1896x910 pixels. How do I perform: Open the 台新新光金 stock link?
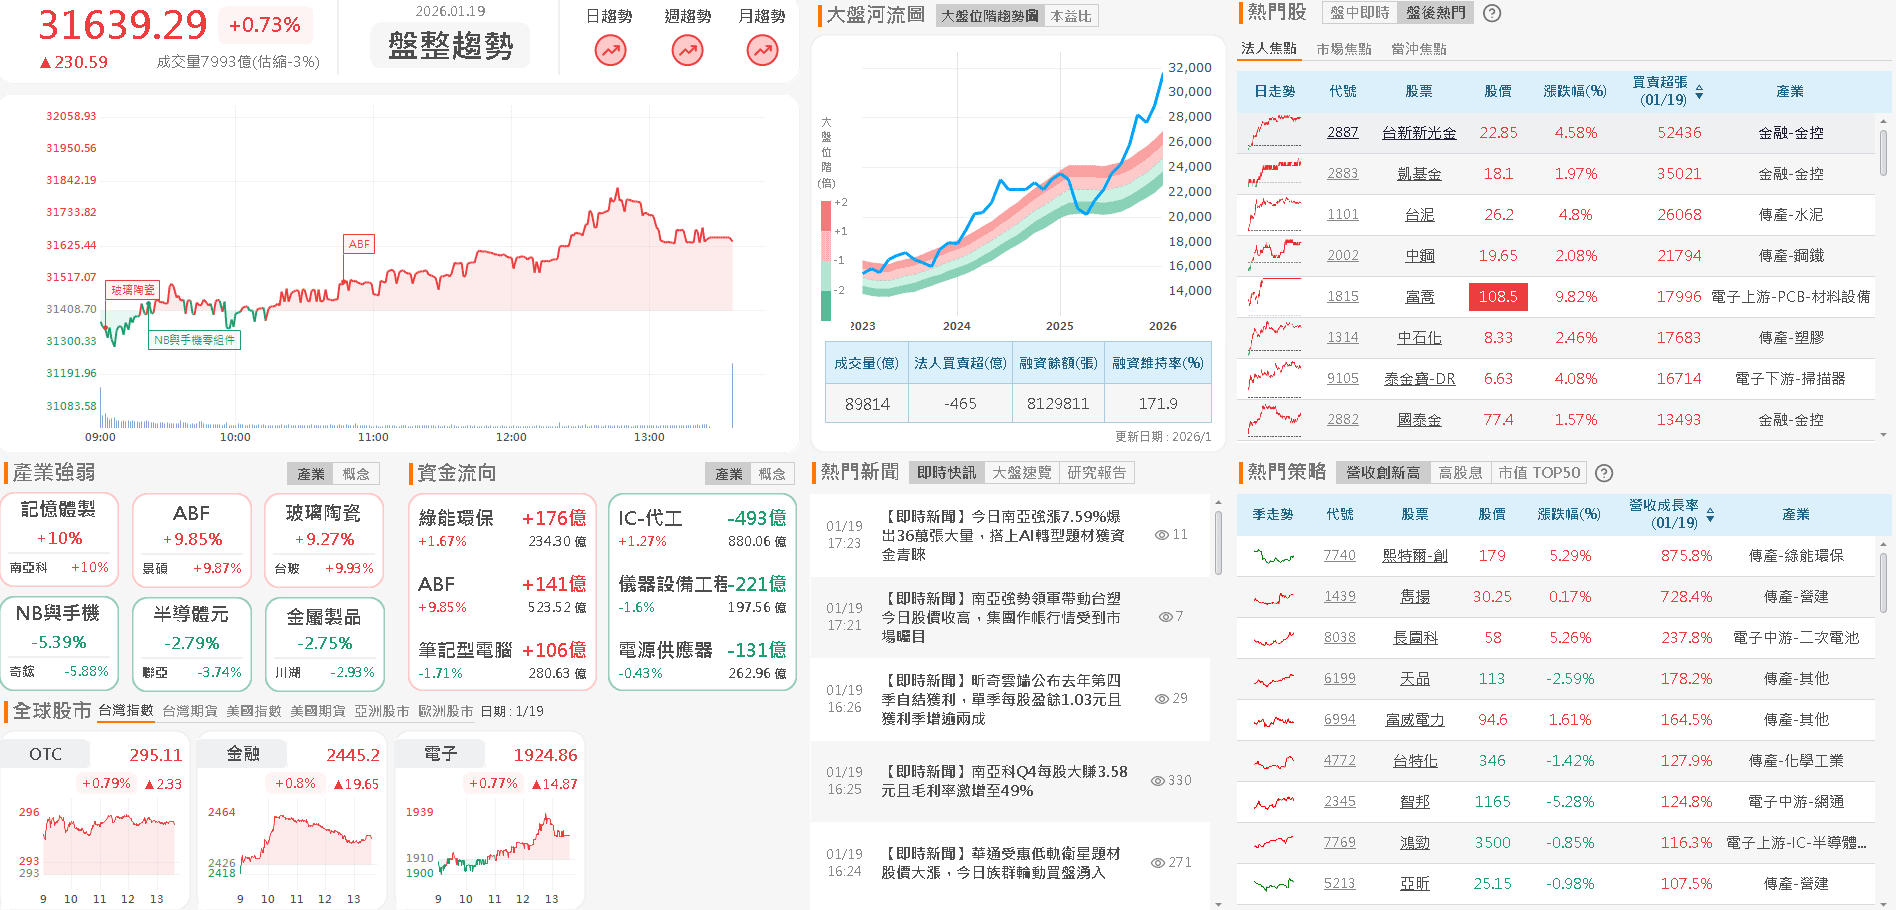coord(1418,132)
